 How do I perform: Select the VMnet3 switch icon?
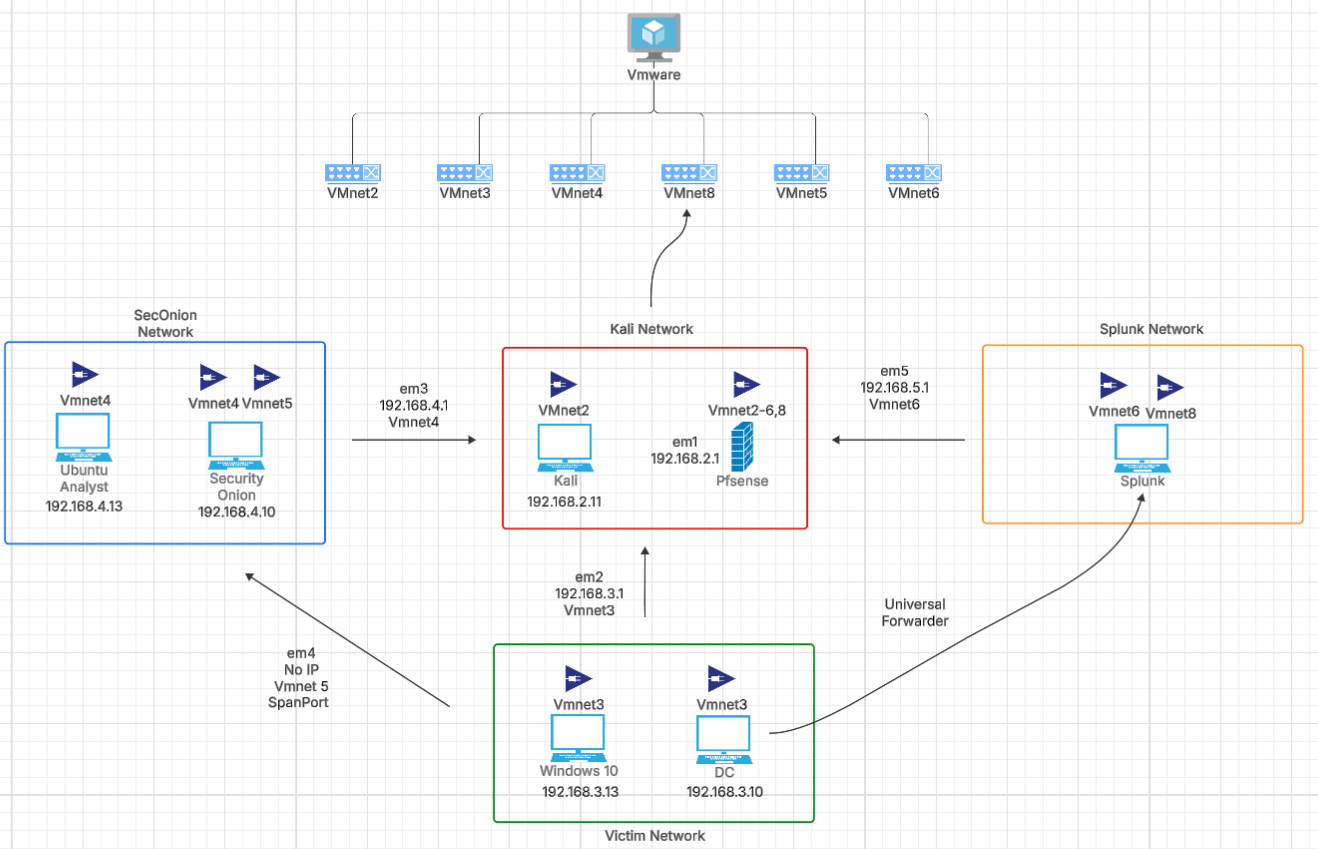click(x=464, y=173)
